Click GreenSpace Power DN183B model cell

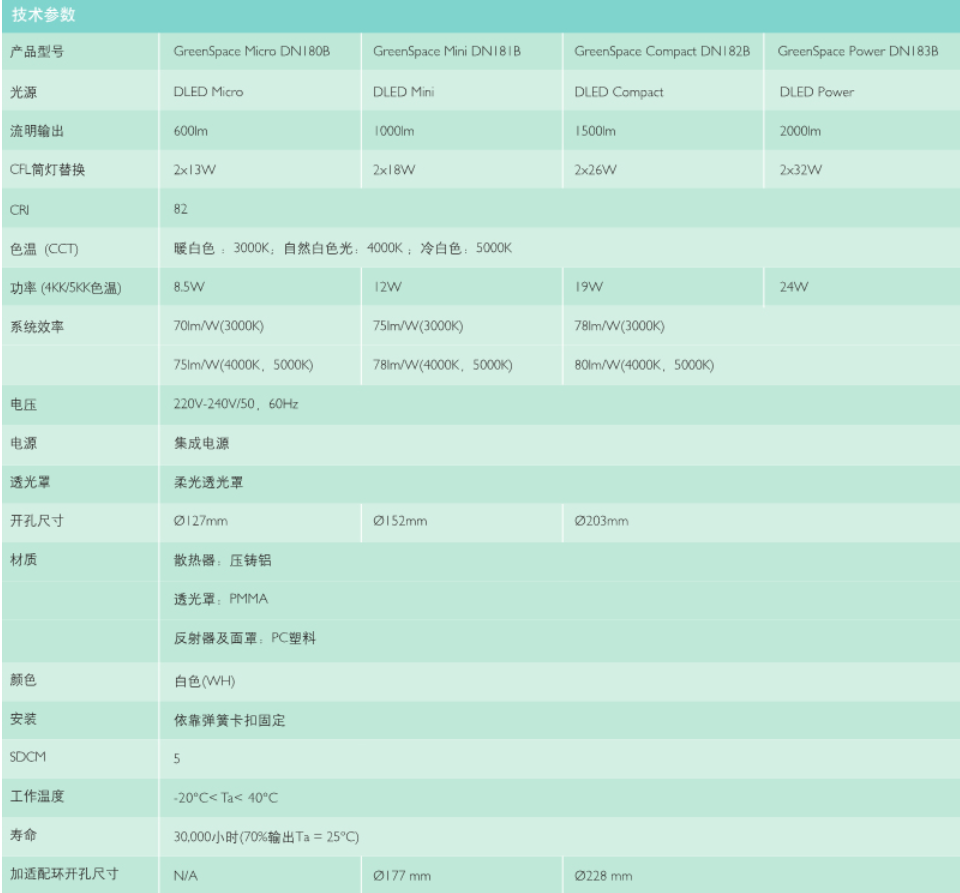858,51
